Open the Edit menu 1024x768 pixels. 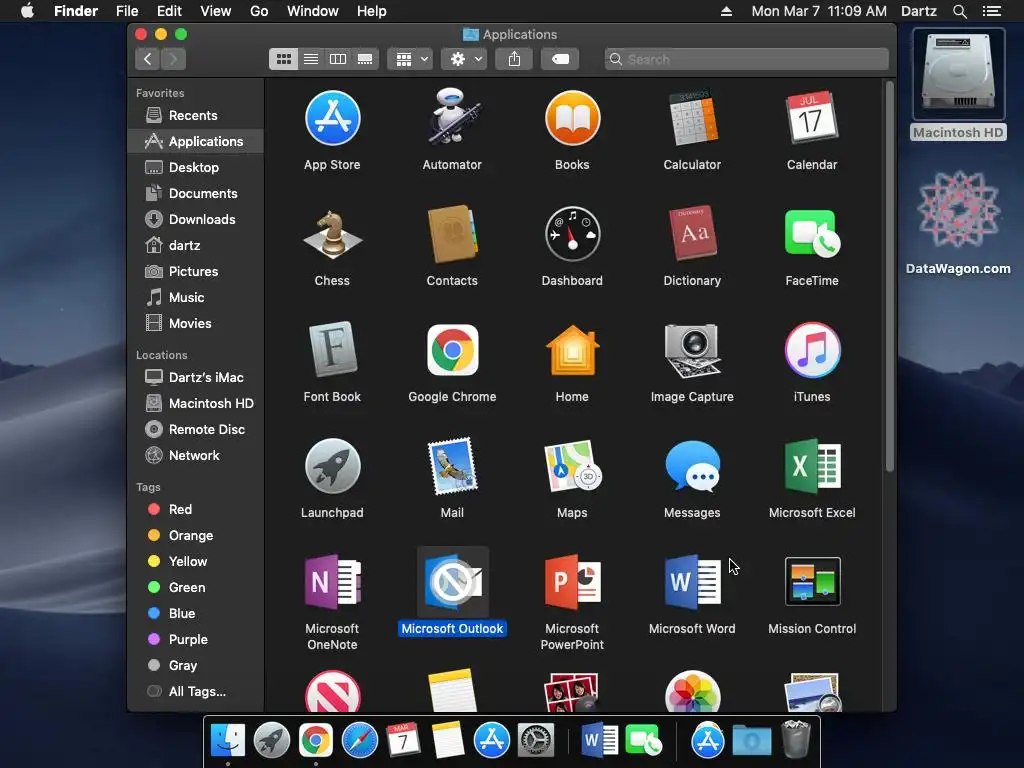(169, 11)
